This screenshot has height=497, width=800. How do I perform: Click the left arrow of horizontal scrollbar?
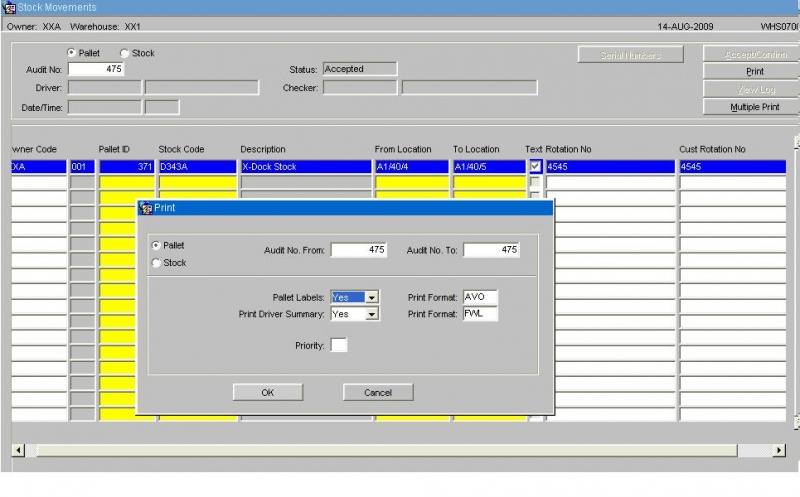coord(18,450)
